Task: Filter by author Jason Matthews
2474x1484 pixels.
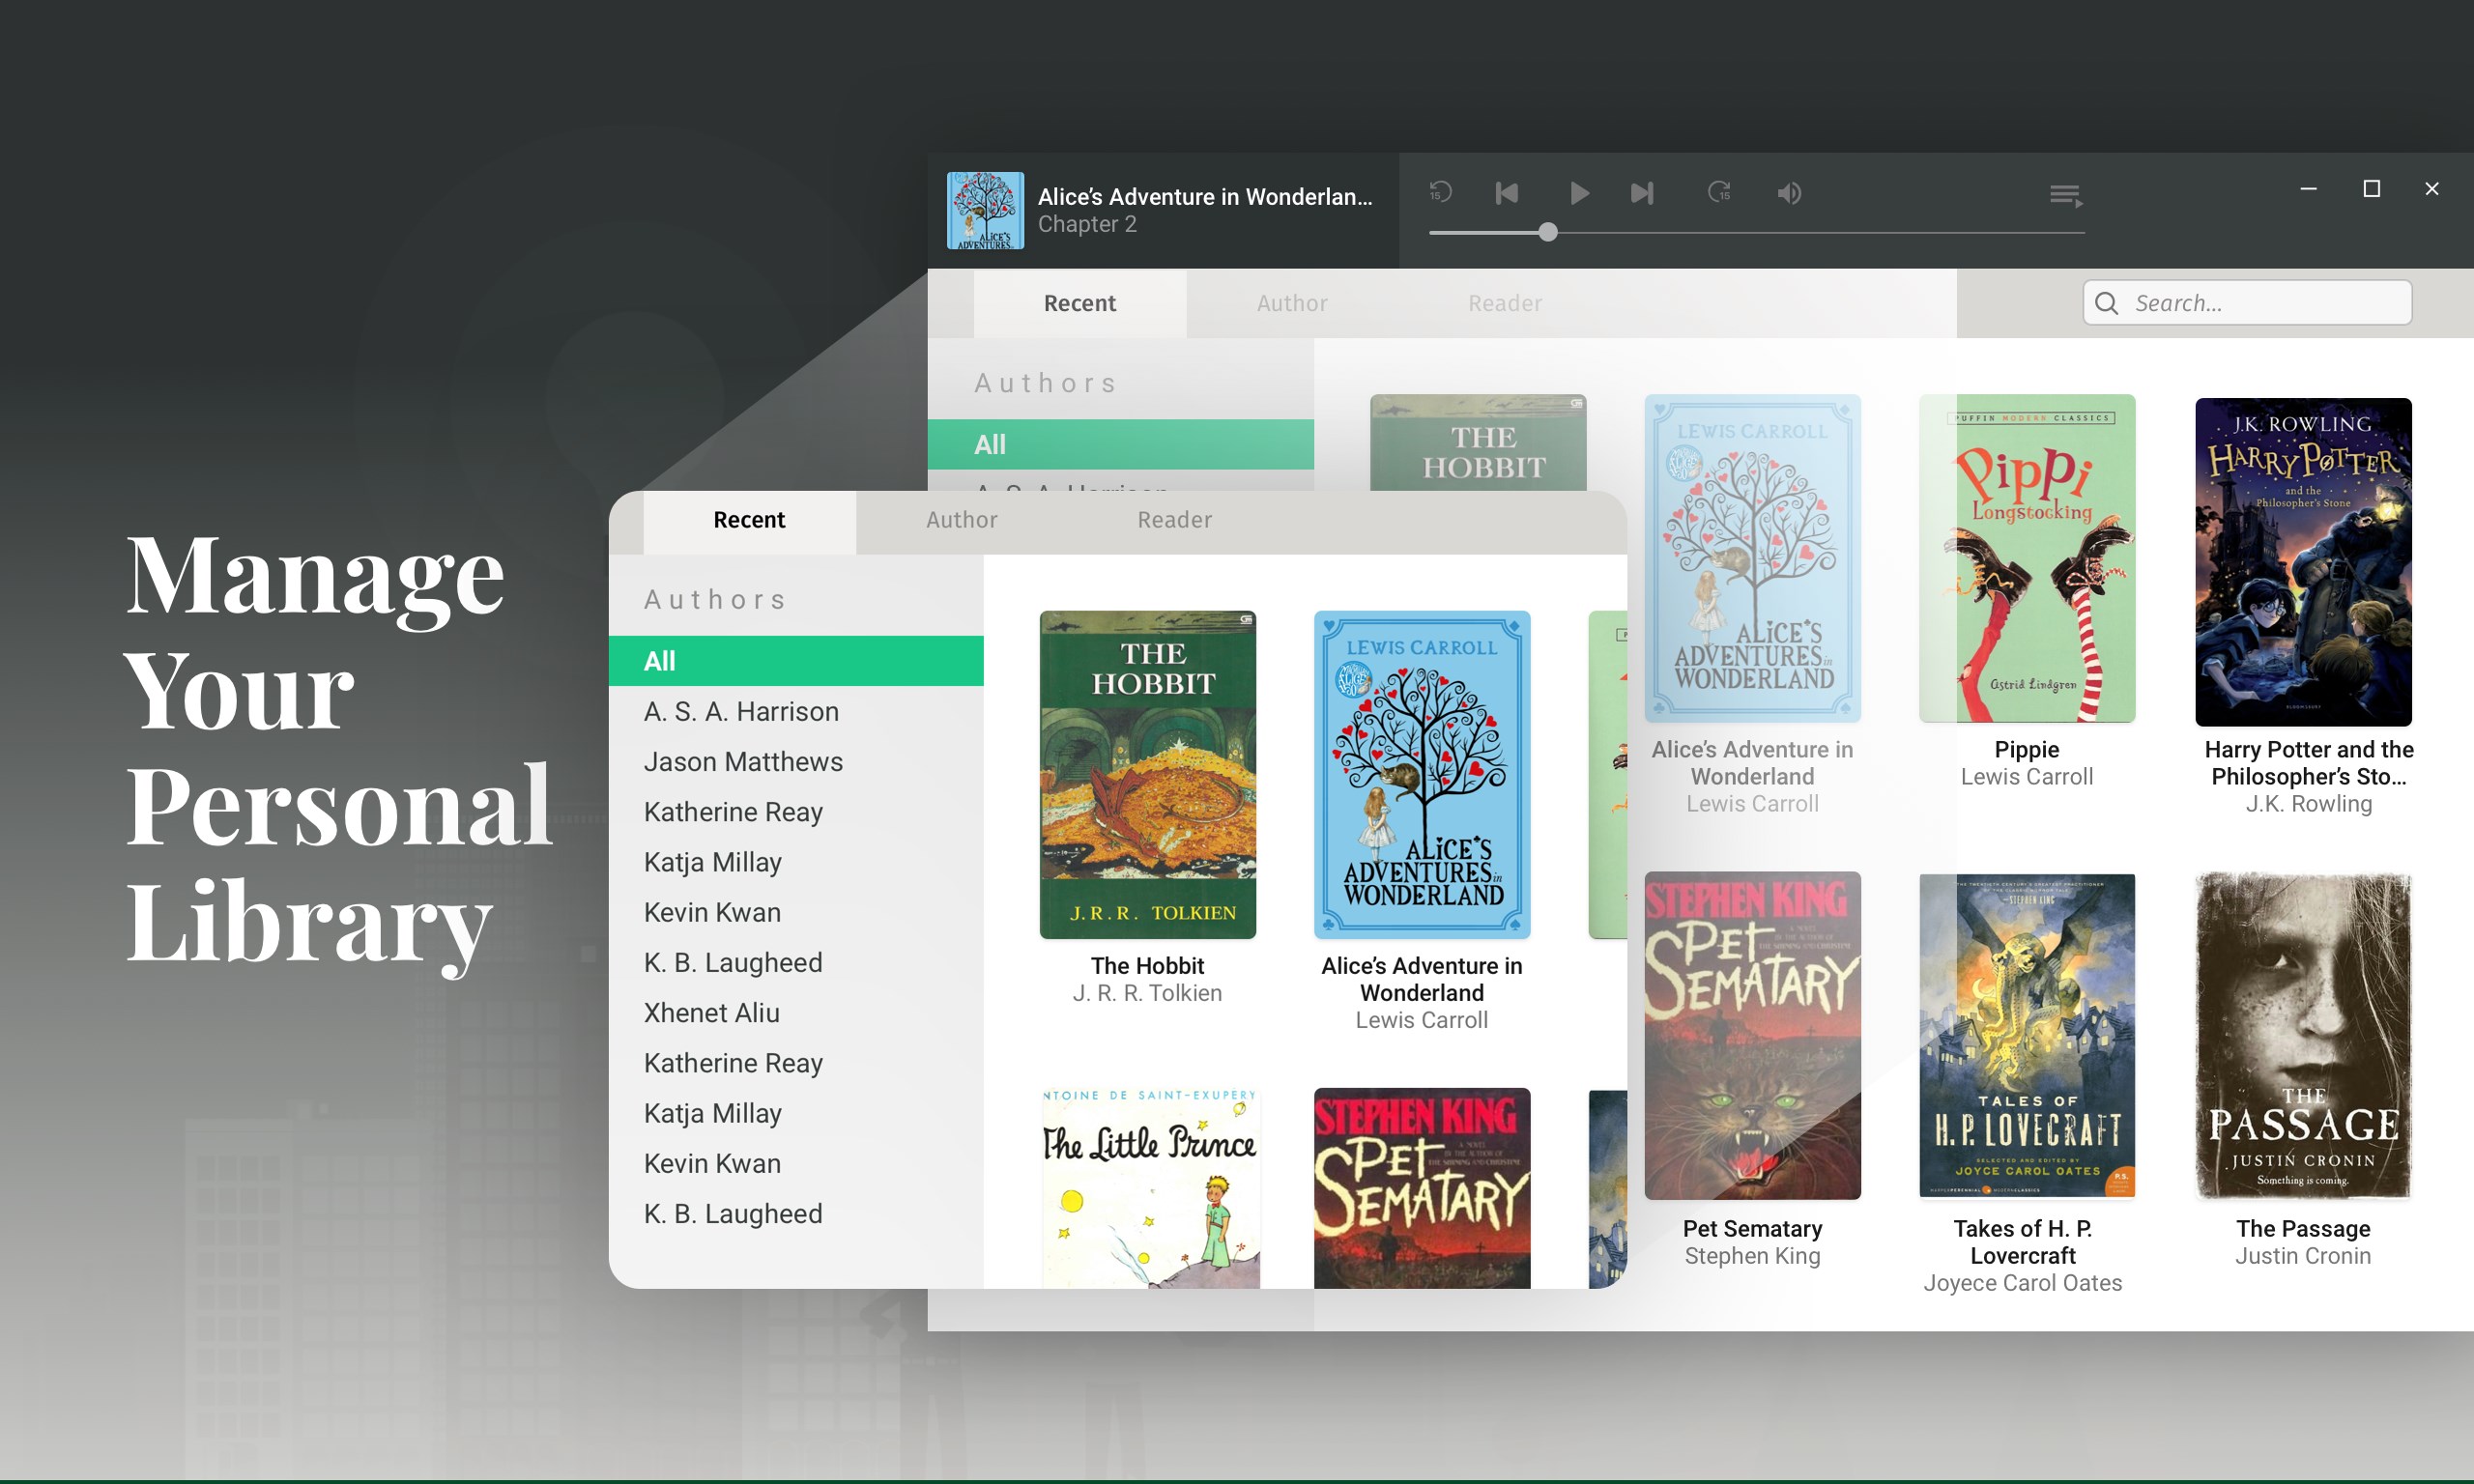Action: click(x=742, y=761)
